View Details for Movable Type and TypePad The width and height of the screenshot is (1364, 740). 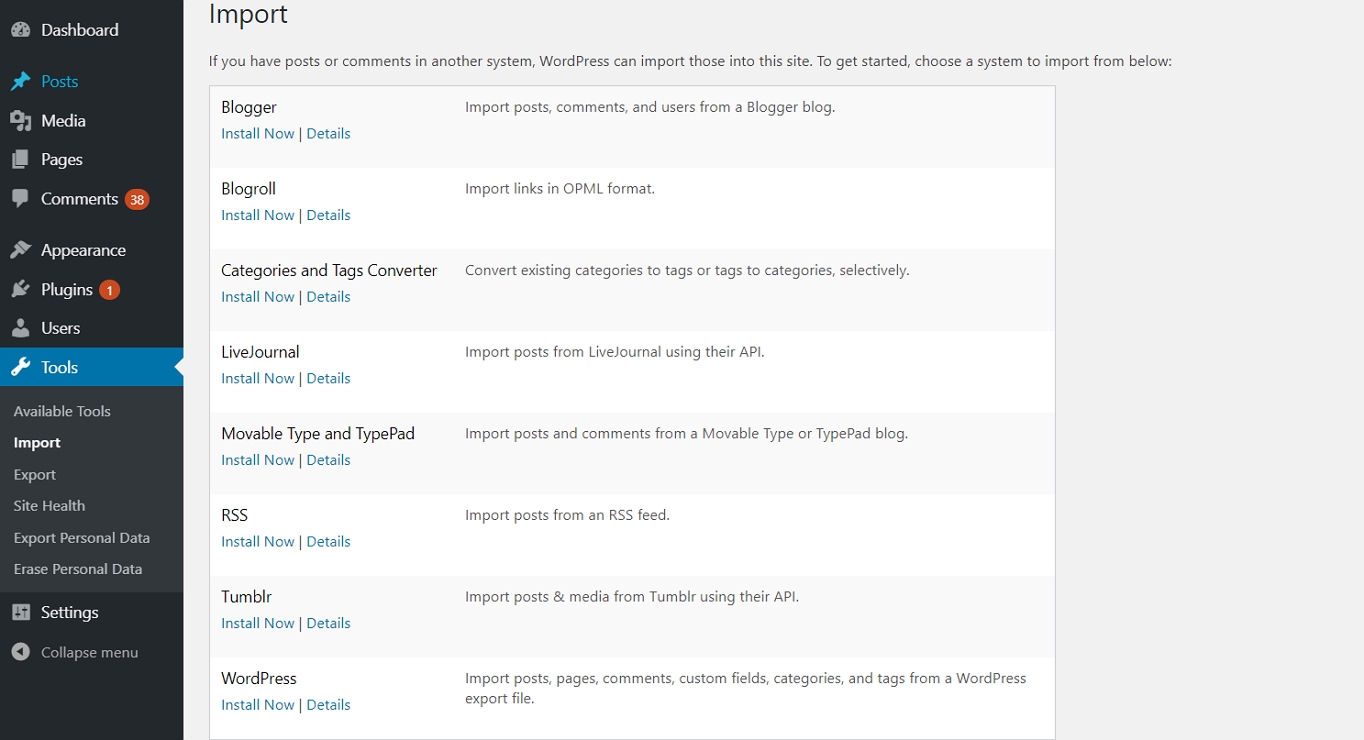328,460
